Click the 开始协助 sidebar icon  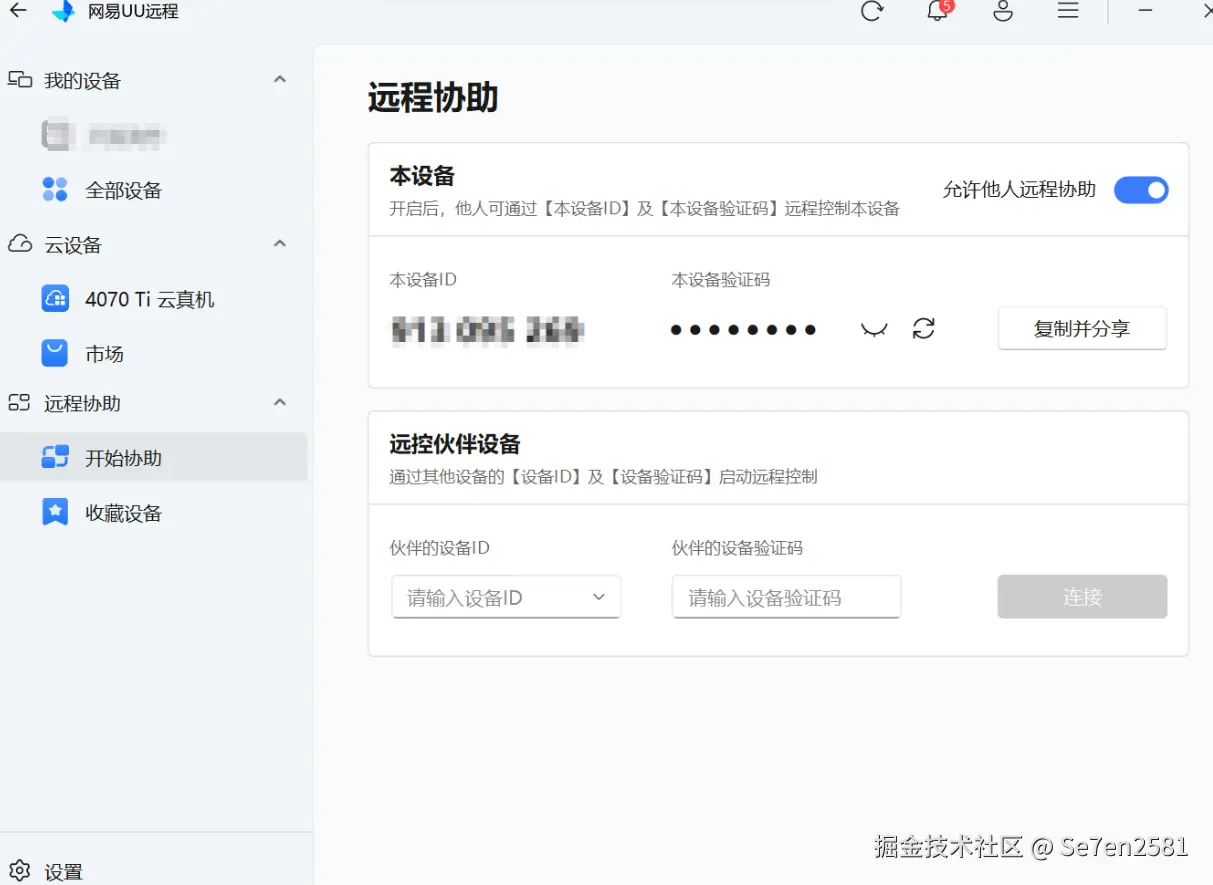tap(55, 457)
